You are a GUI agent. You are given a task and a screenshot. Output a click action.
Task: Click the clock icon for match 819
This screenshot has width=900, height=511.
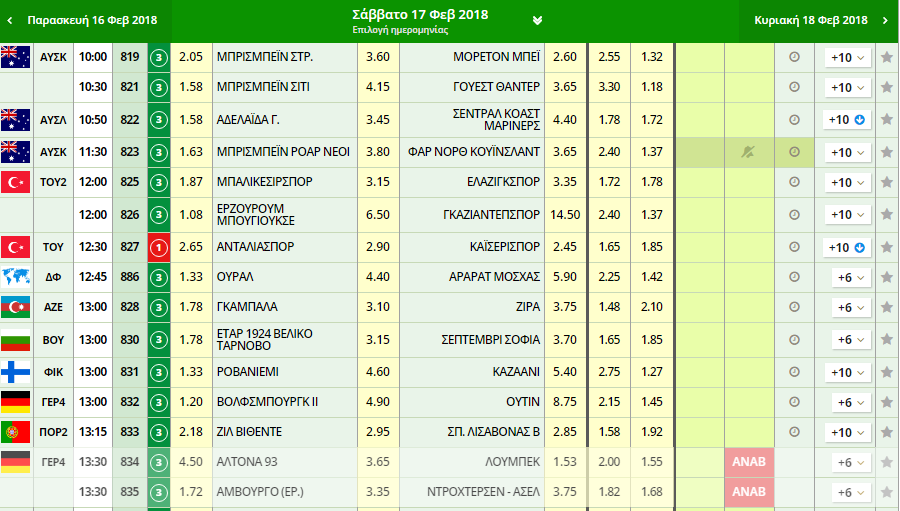coord(795,57)
